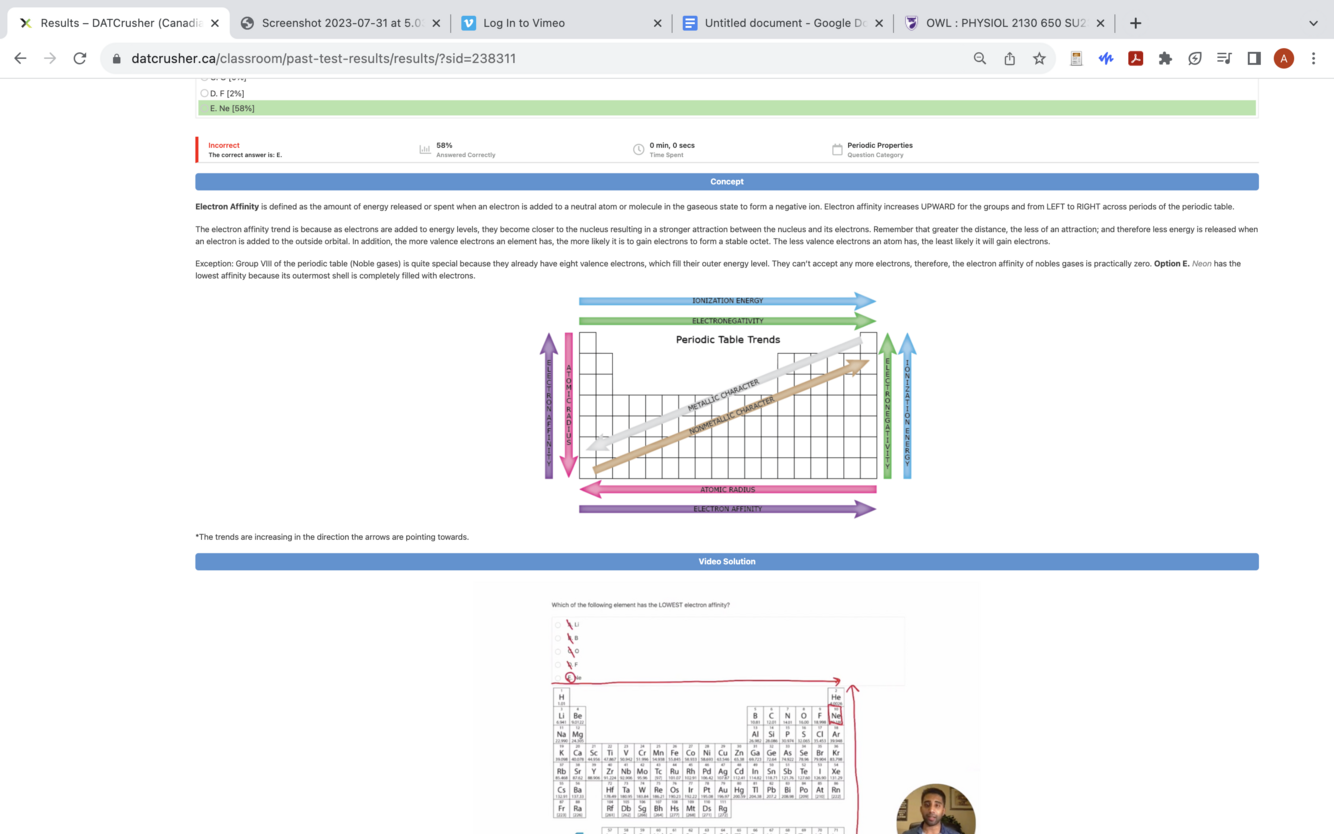
Task: View site info via the lock icon
Action: pos(117,59)
